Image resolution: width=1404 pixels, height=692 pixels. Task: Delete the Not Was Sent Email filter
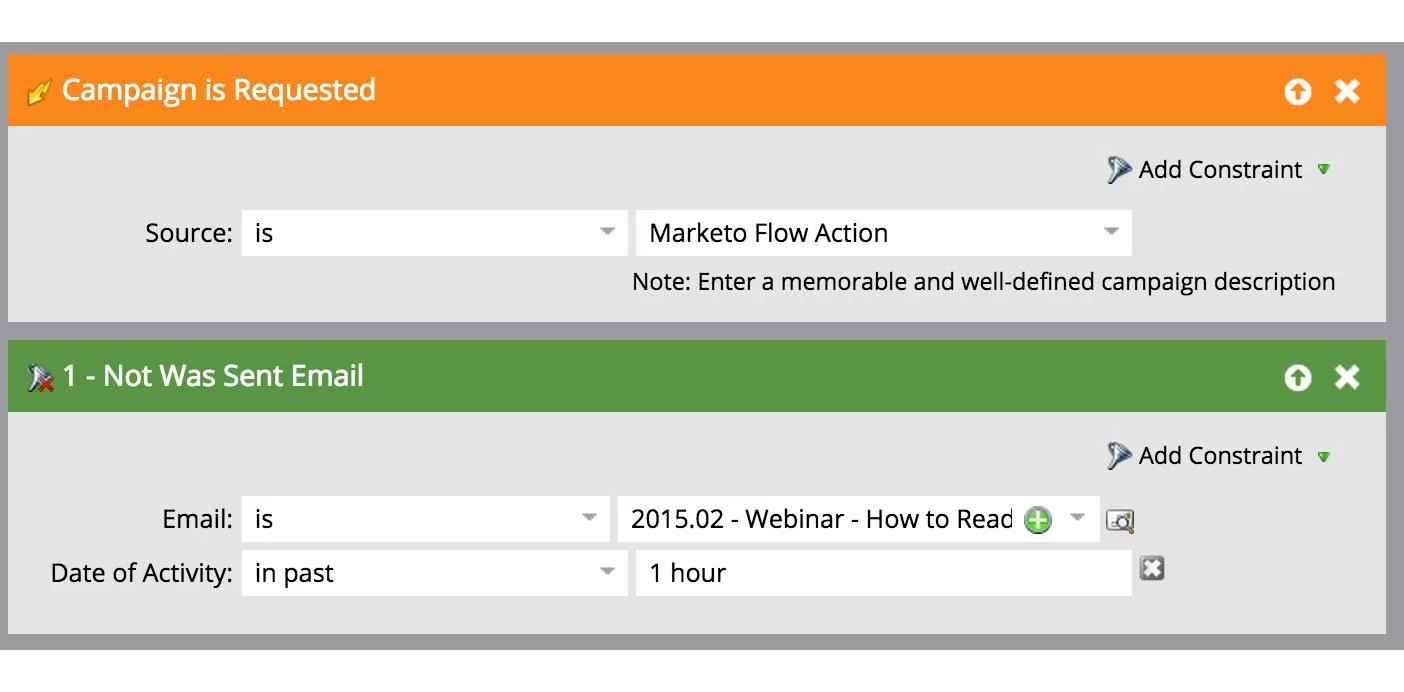point(1347,377)
